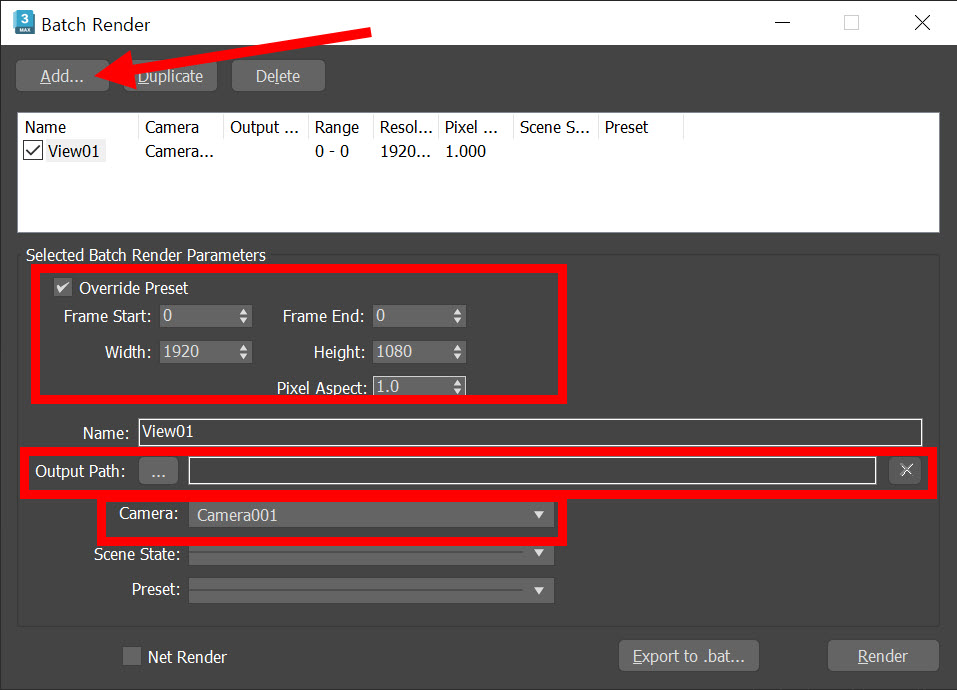Click the Frame End spinner arrows

point(458,316)
